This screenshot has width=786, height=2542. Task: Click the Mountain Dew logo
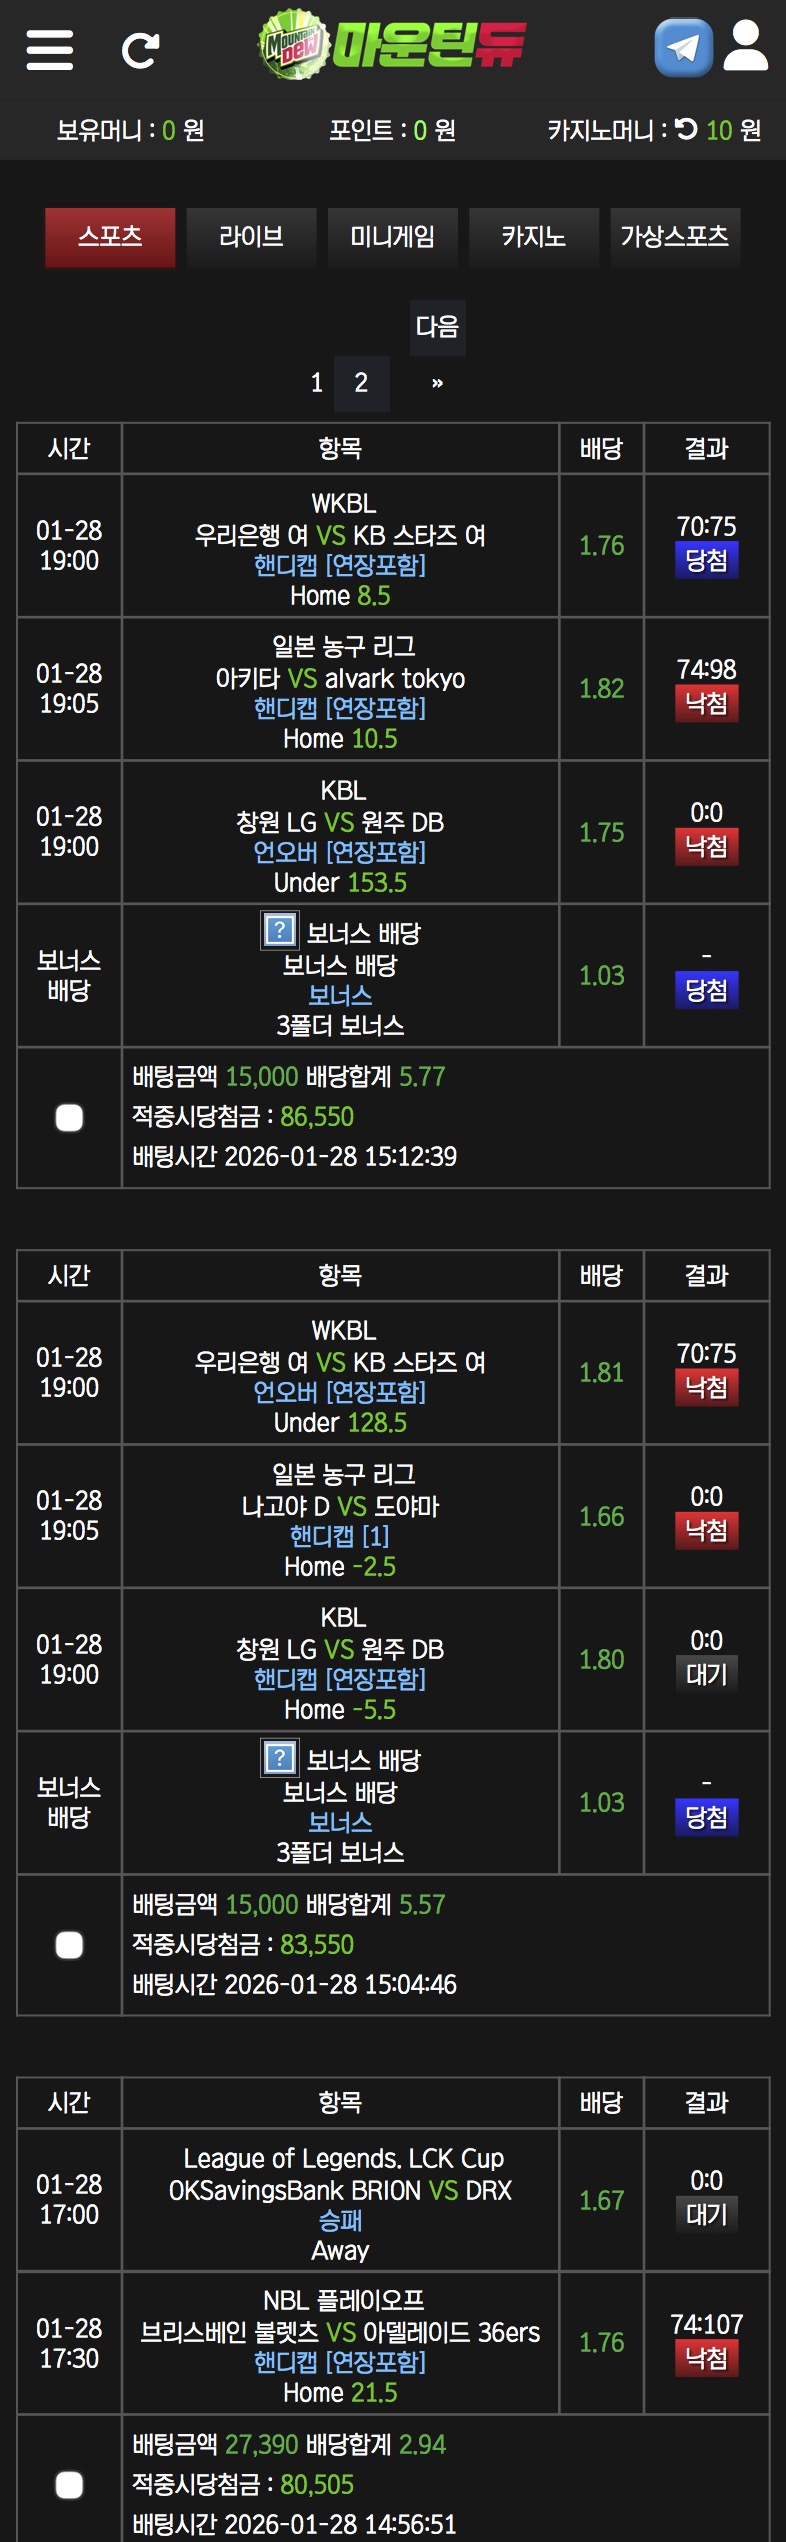pyautogui.click(x=392, y=45)
